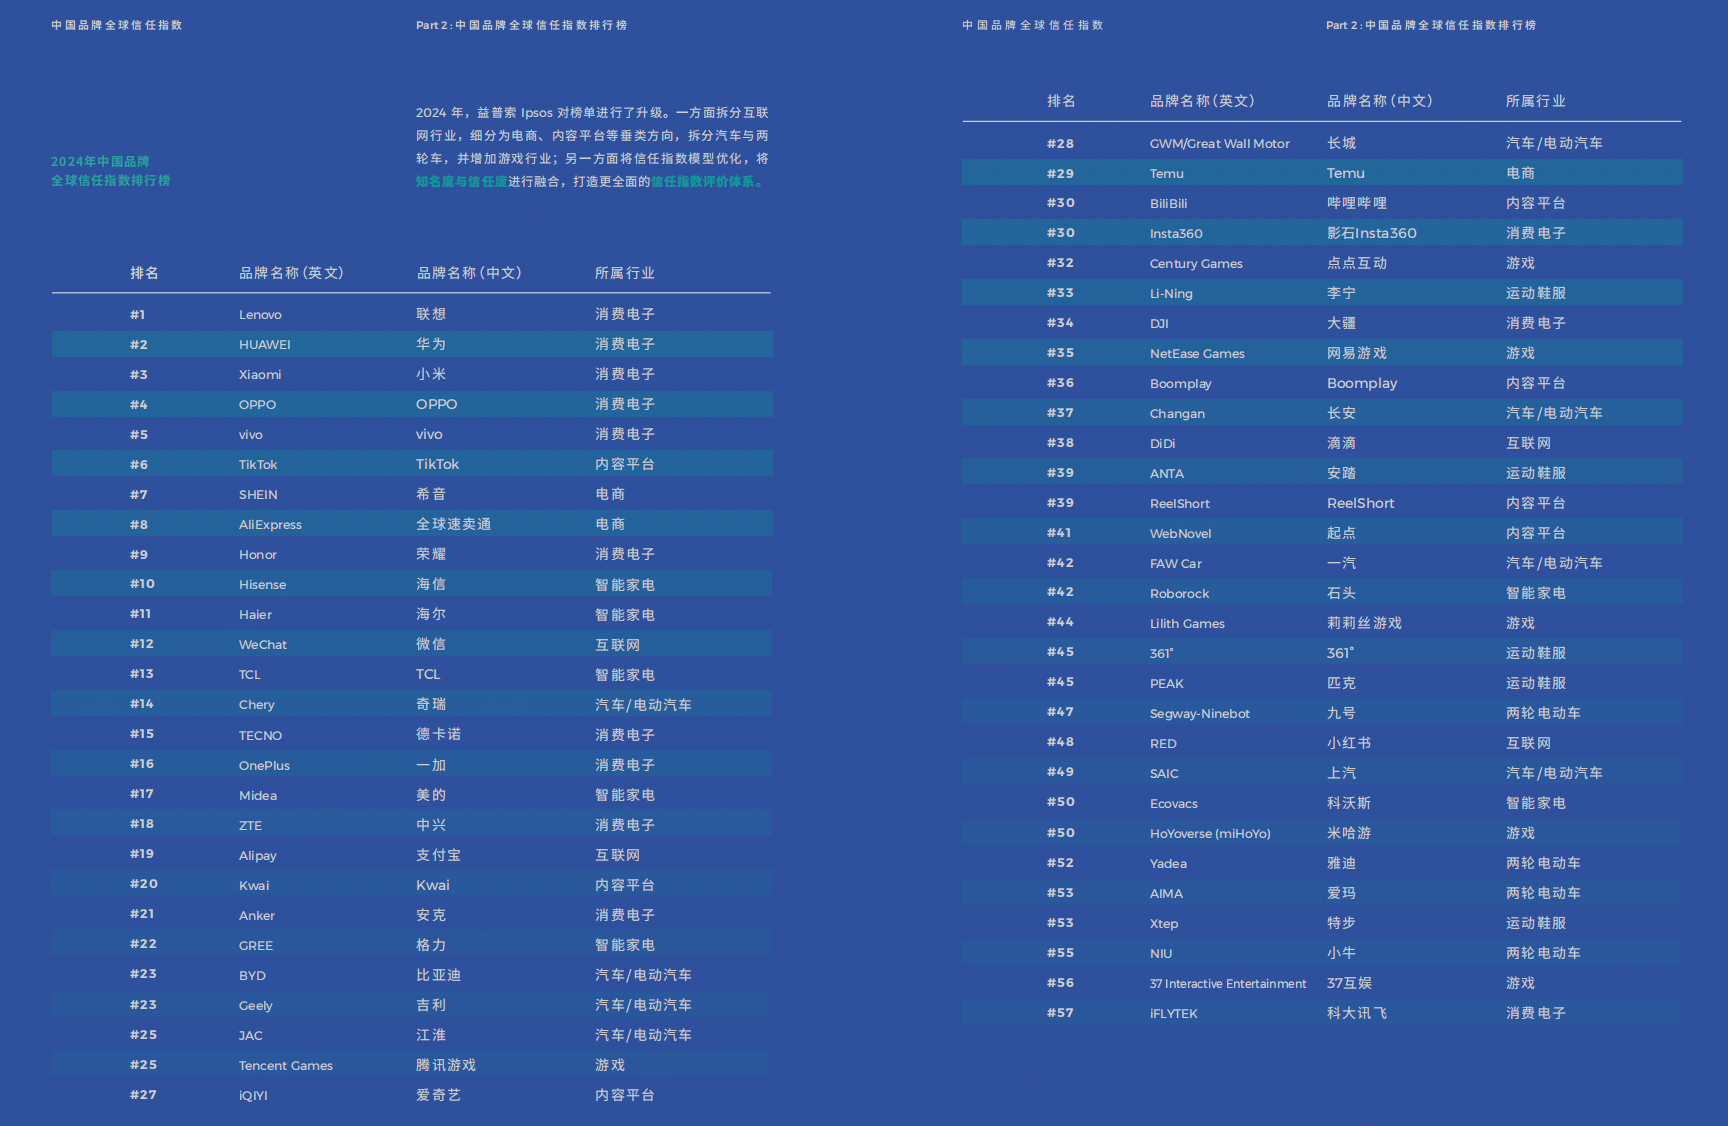The width and height of the screenshot is (1728, 1126).
Task: Select the BYD brand cell
Action: [252, 976]
